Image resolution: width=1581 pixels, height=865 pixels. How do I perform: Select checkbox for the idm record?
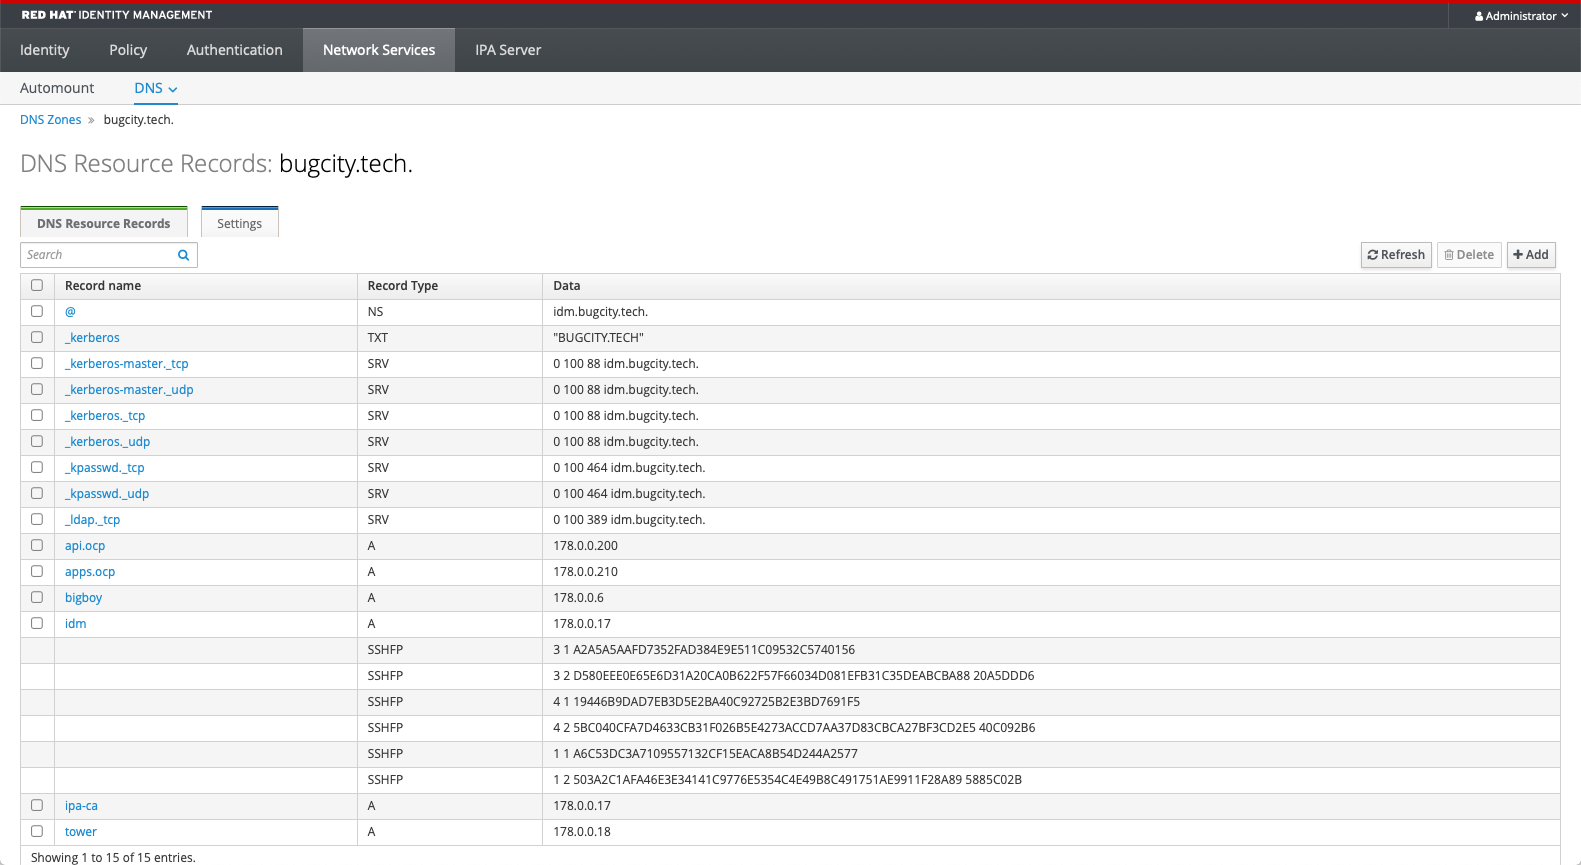tap(37, 623)
